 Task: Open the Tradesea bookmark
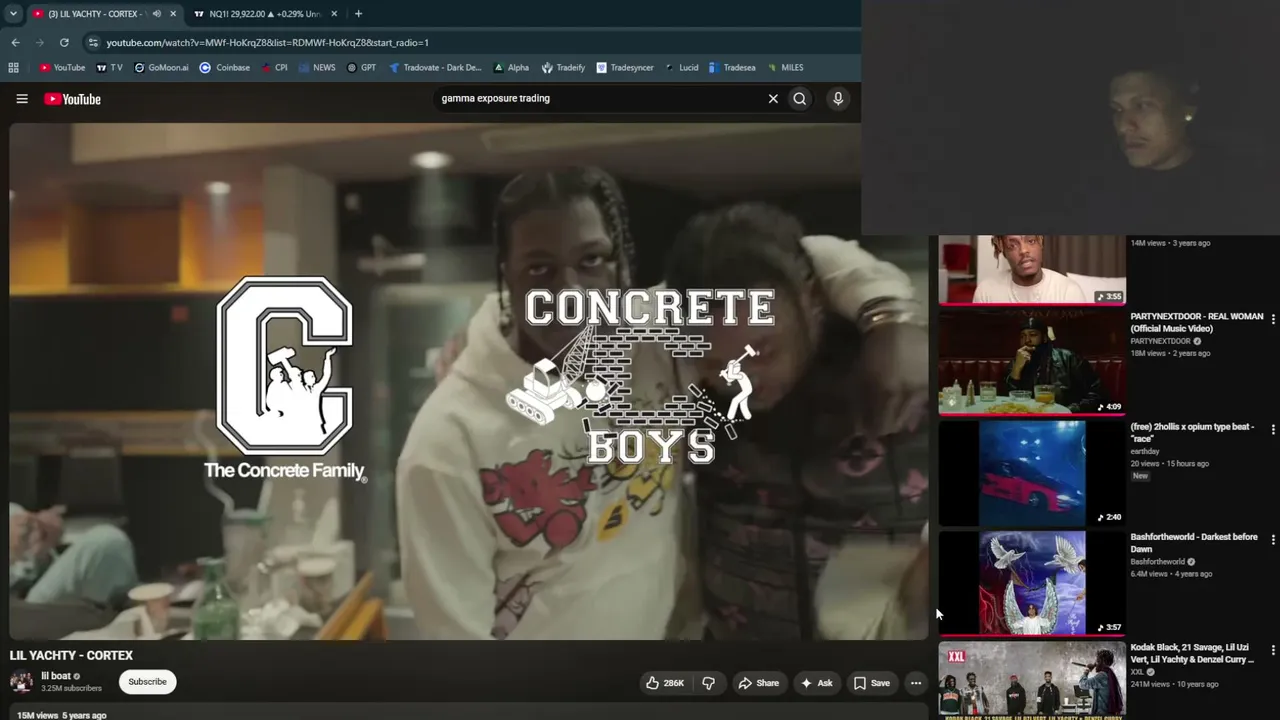pyautogui.click(x=732, y=68)
